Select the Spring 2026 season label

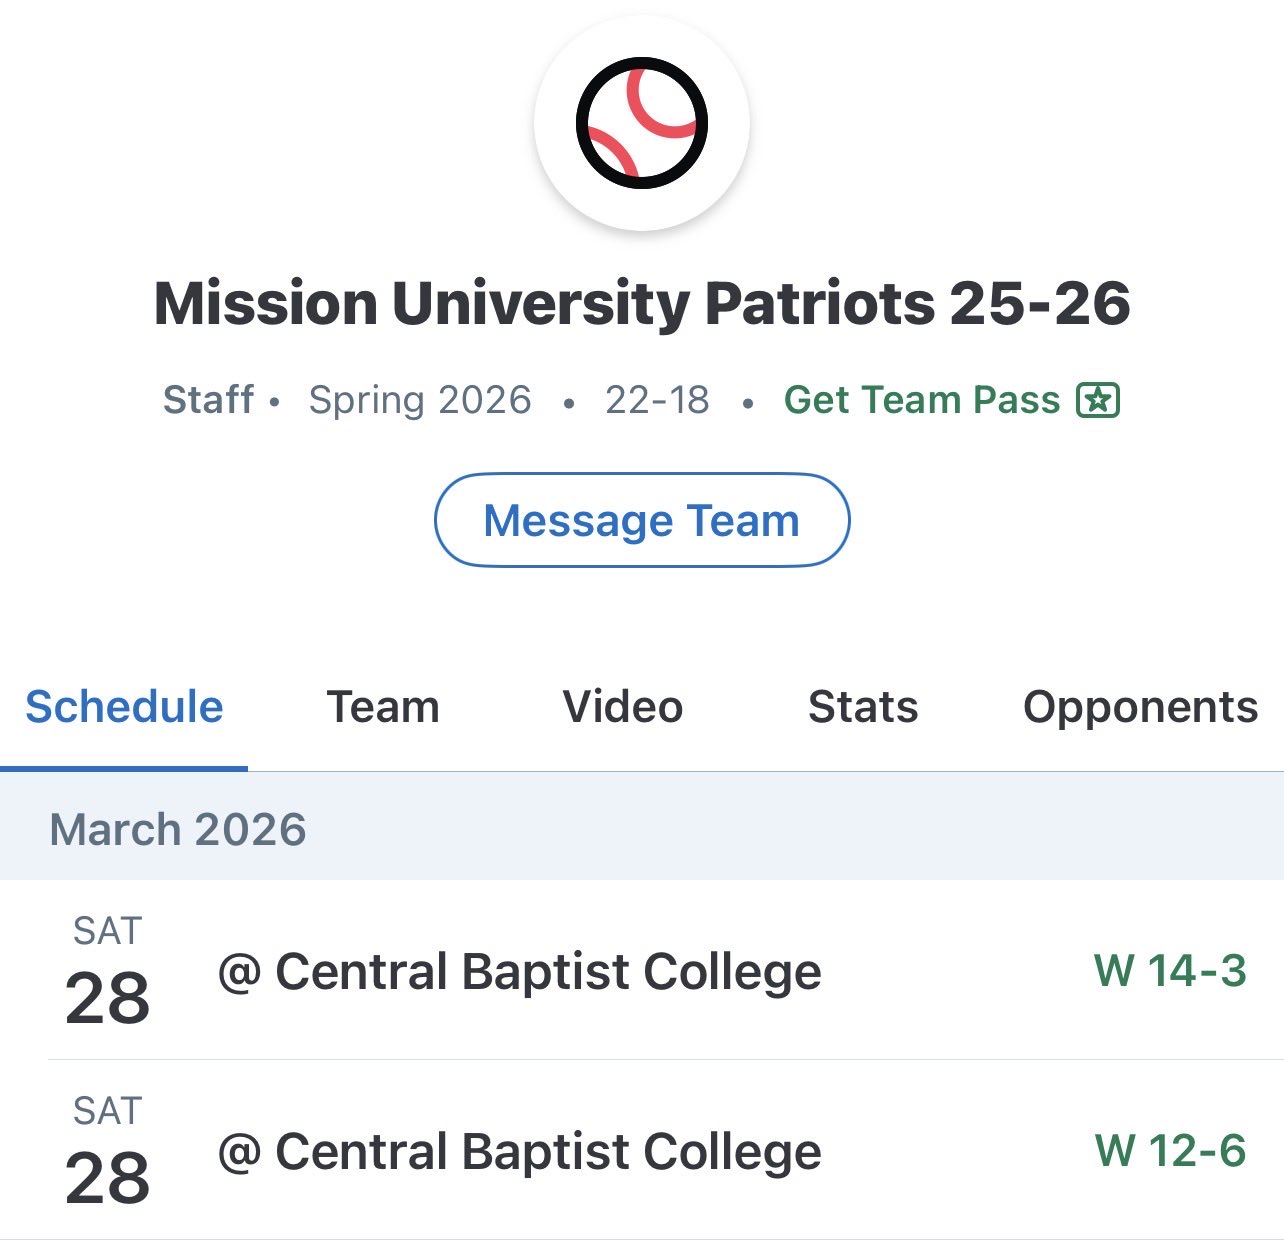(x=420, y=400)
